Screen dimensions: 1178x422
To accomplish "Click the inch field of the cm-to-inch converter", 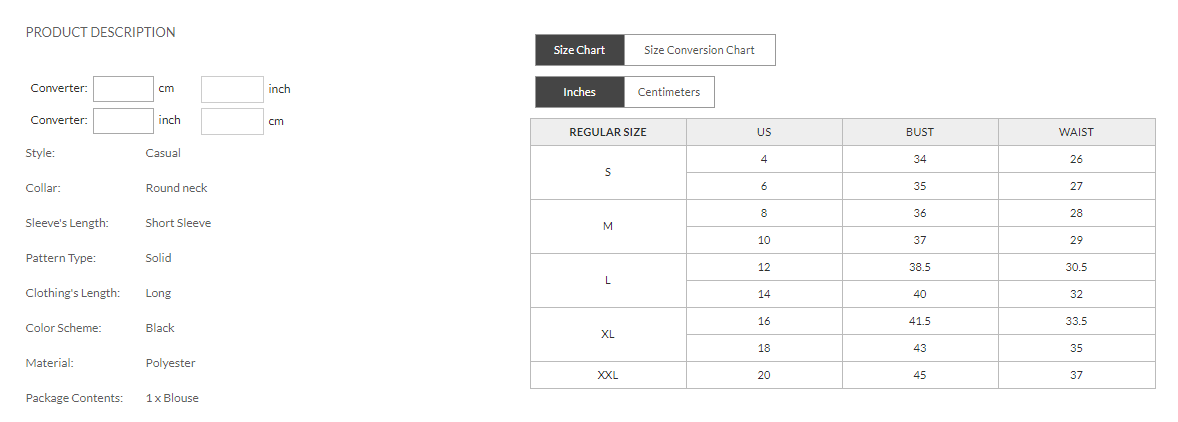I will (232, 89).
